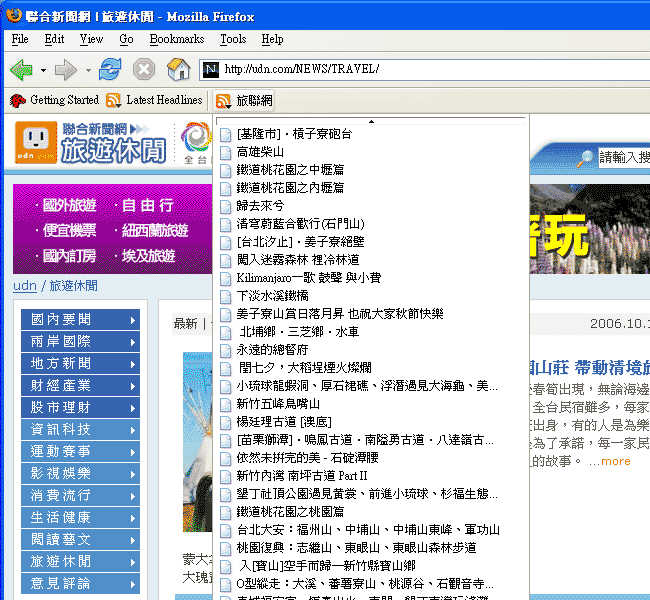
Task: Click the Back navigation arrow
Action: [x=21, y=70]
